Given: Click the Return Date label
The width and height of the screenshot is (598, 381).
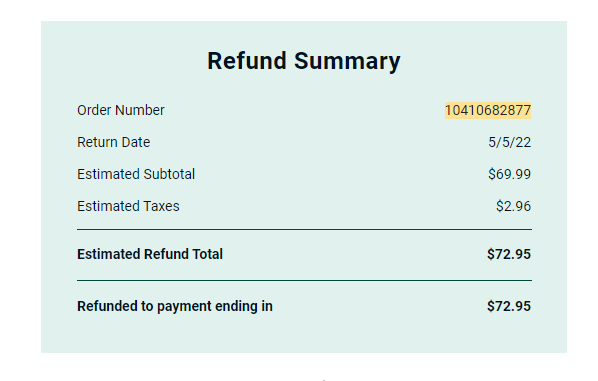Looking at the screenshot, I should click(x=114, y=142).
